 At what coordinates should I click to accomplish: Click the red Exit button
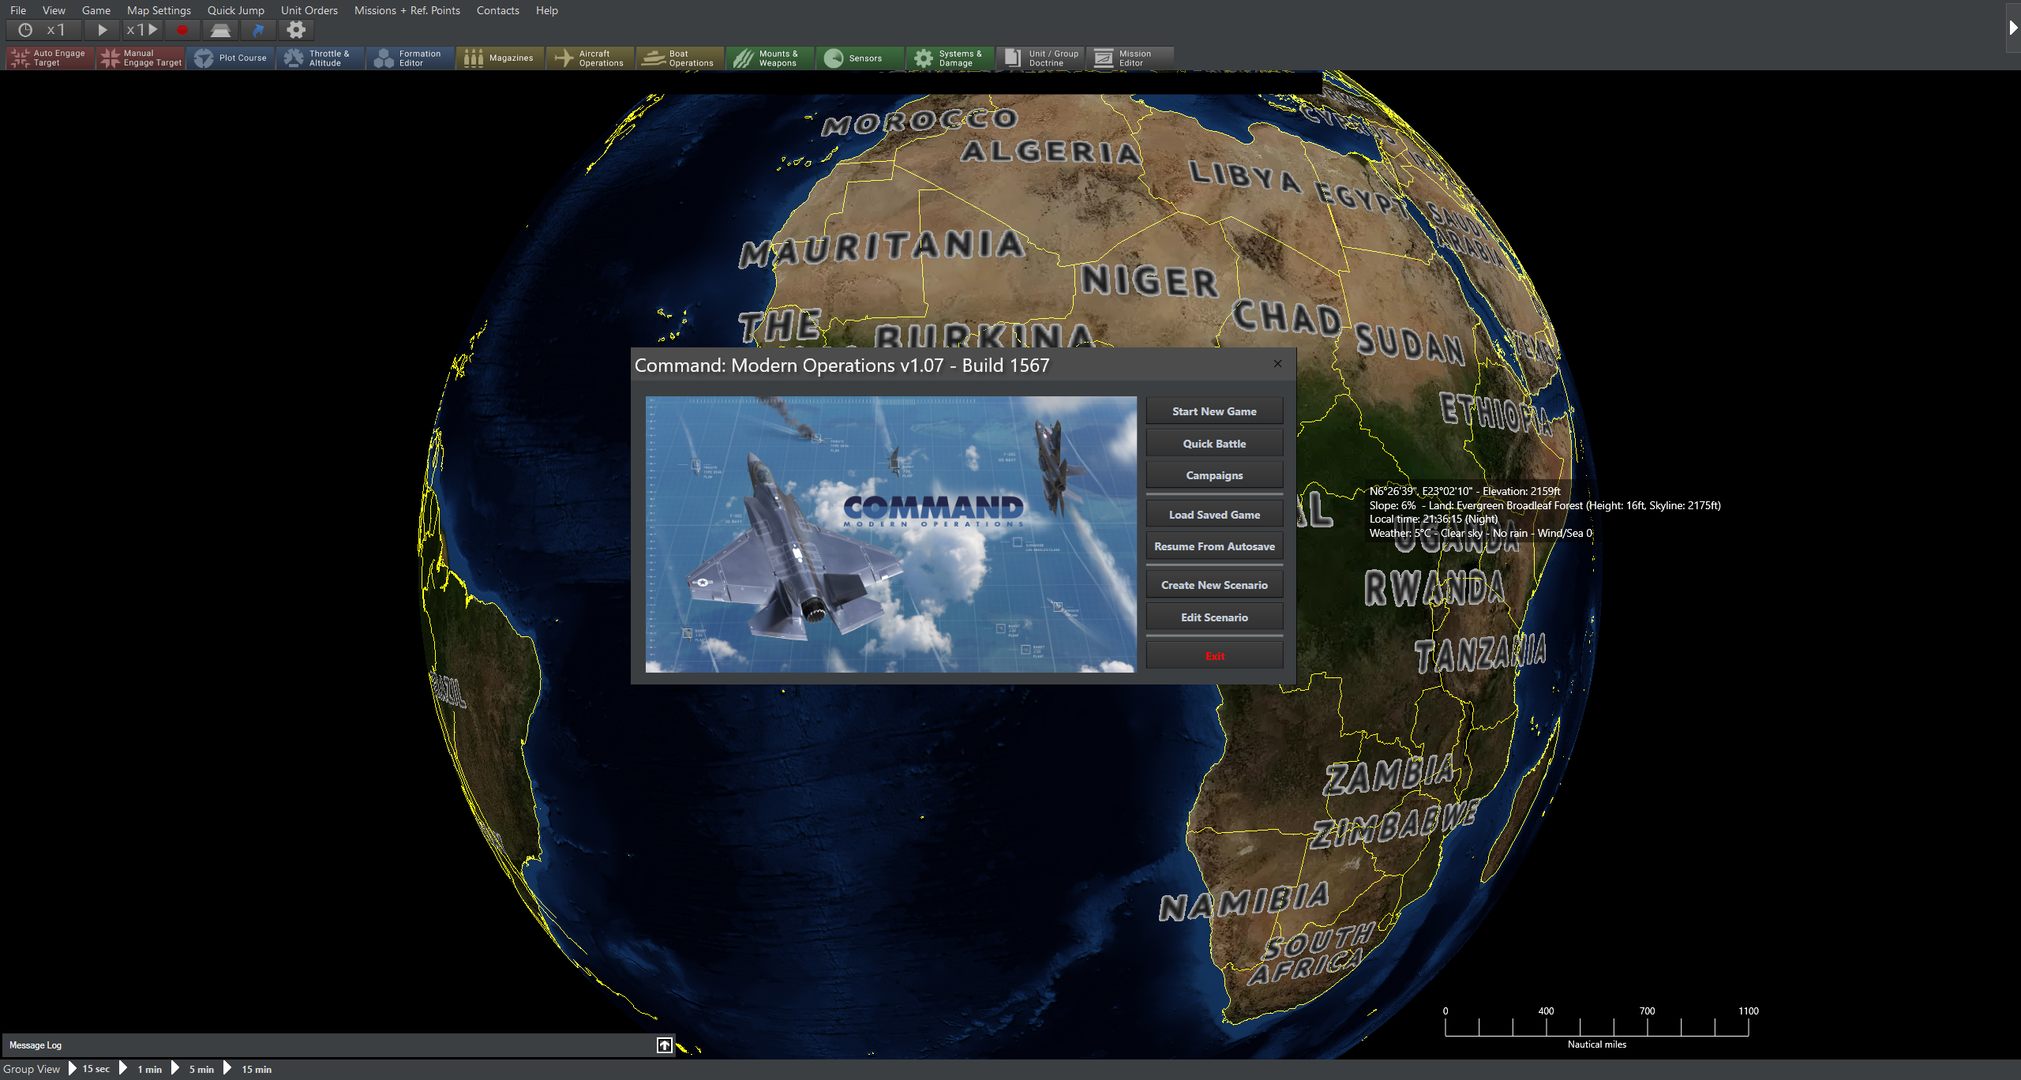[x=1214, y=656]
